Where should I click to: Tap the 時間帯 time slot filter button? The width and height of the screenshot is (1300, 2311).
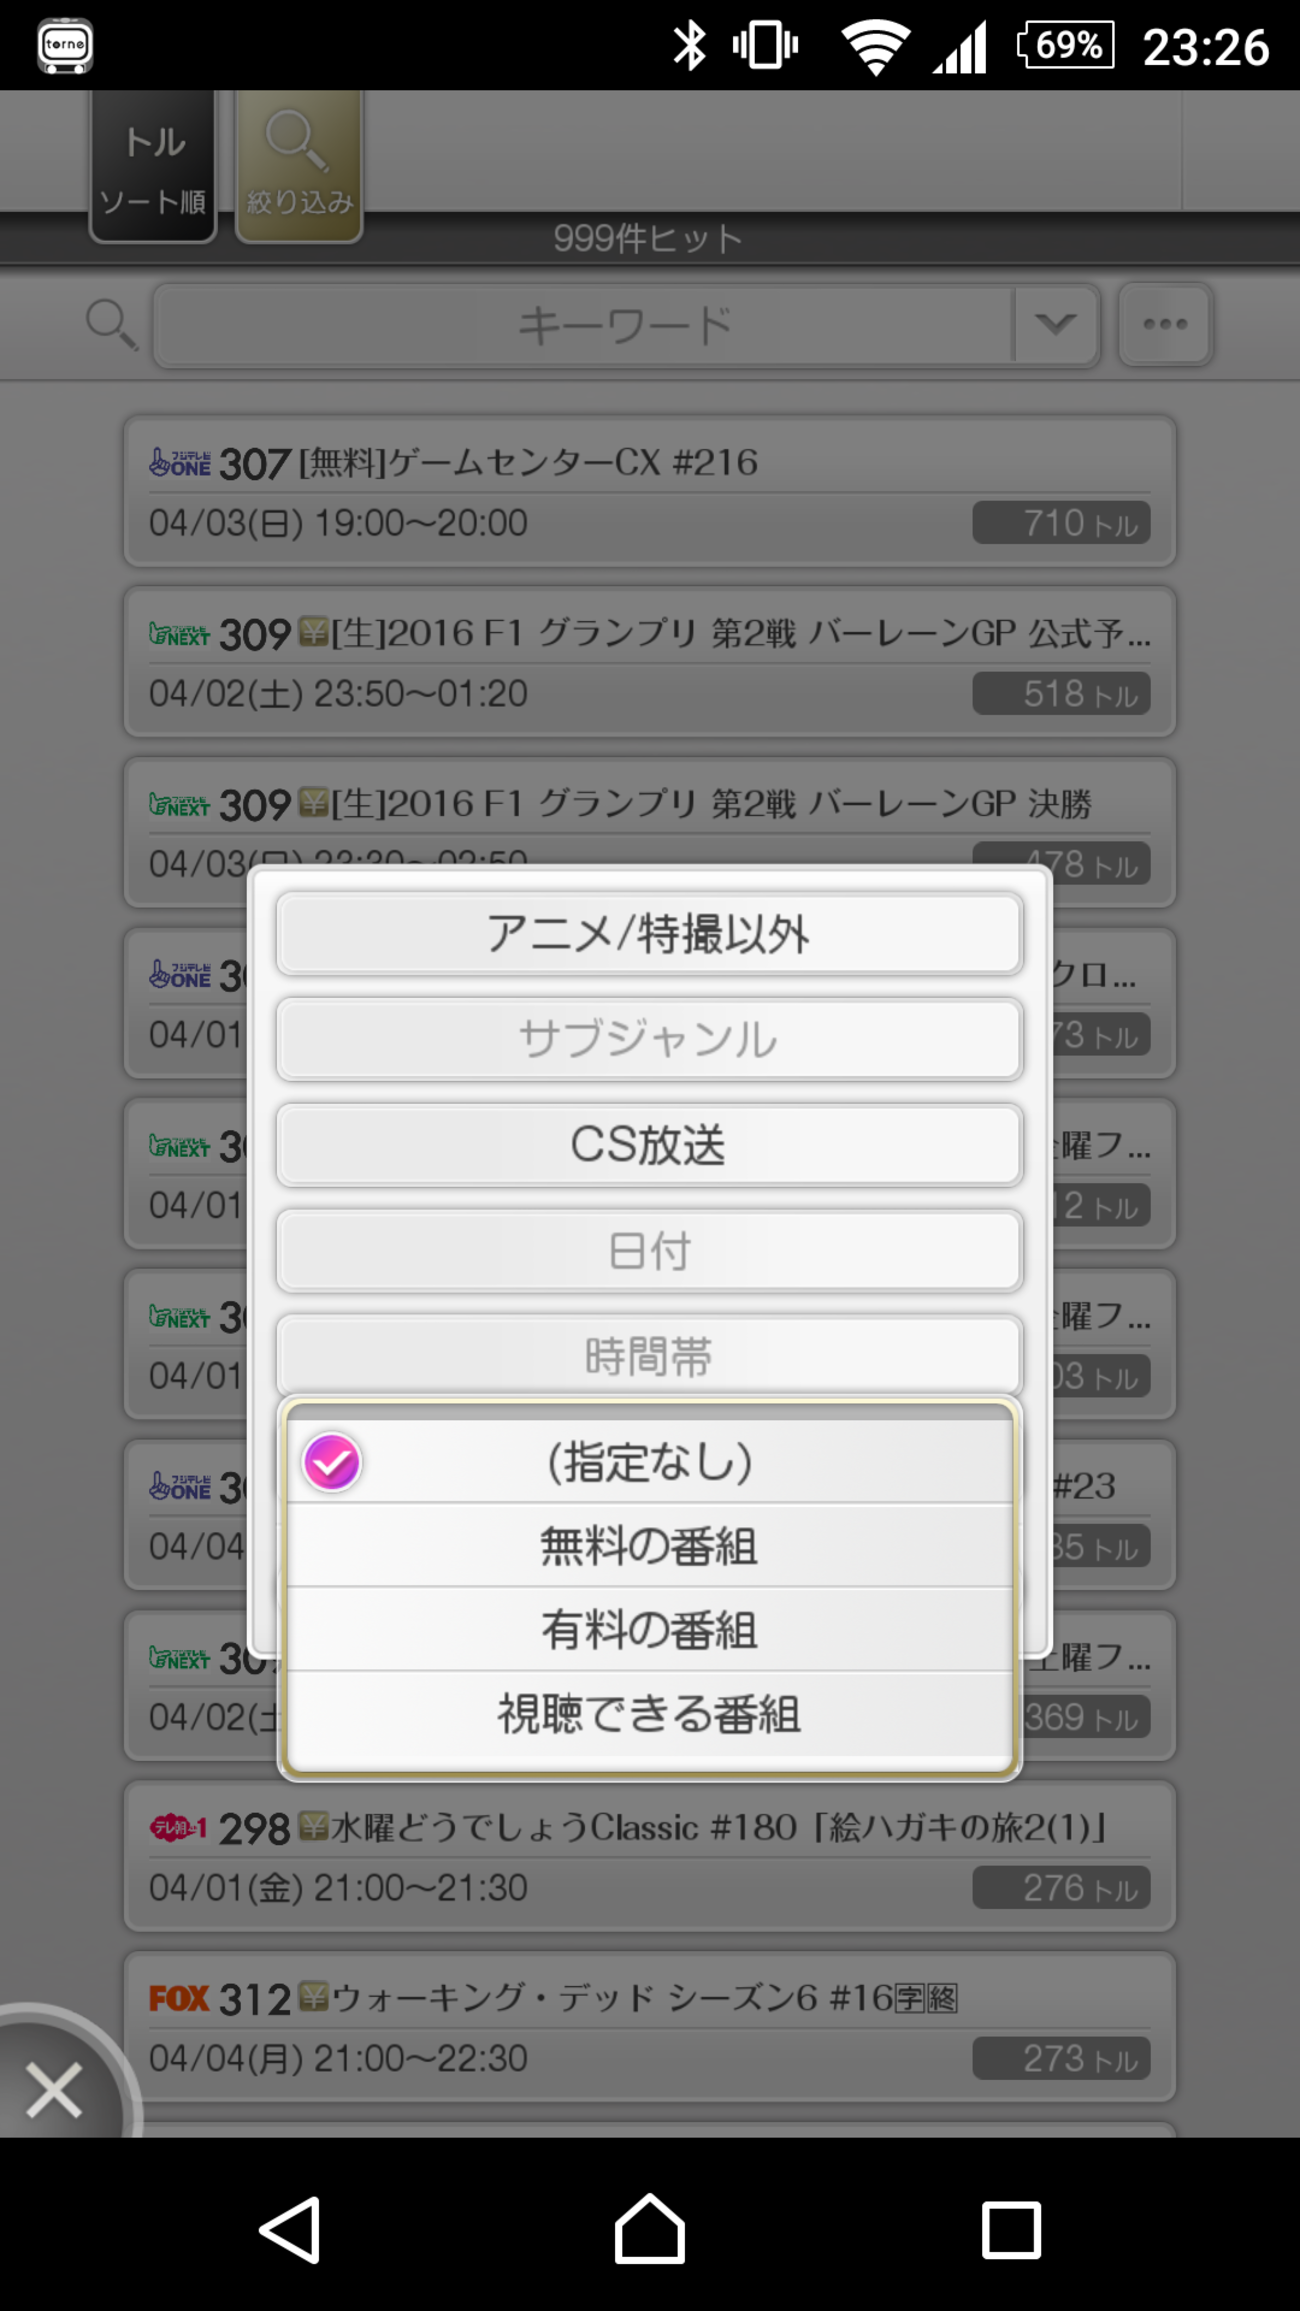pos(650,1355)
